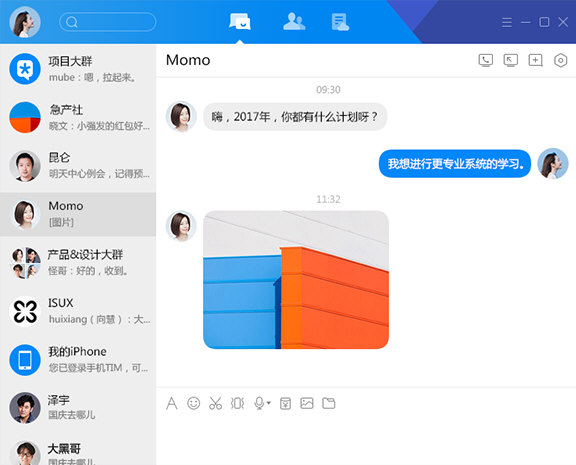Open the ISUX conversation
The width and height of the screenshot is (576, 465).
(78, 311)
